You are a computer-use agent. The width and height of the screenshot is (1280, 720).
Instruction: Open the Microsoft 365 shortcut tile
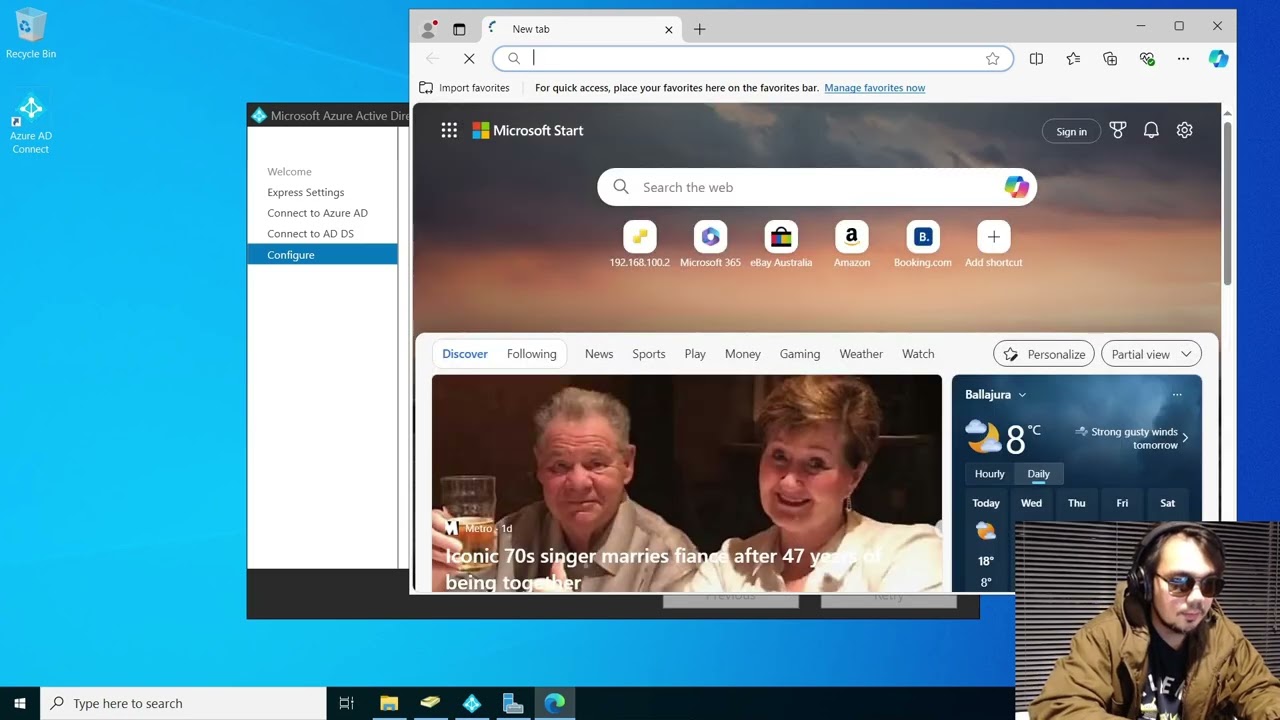click(710, 245)
